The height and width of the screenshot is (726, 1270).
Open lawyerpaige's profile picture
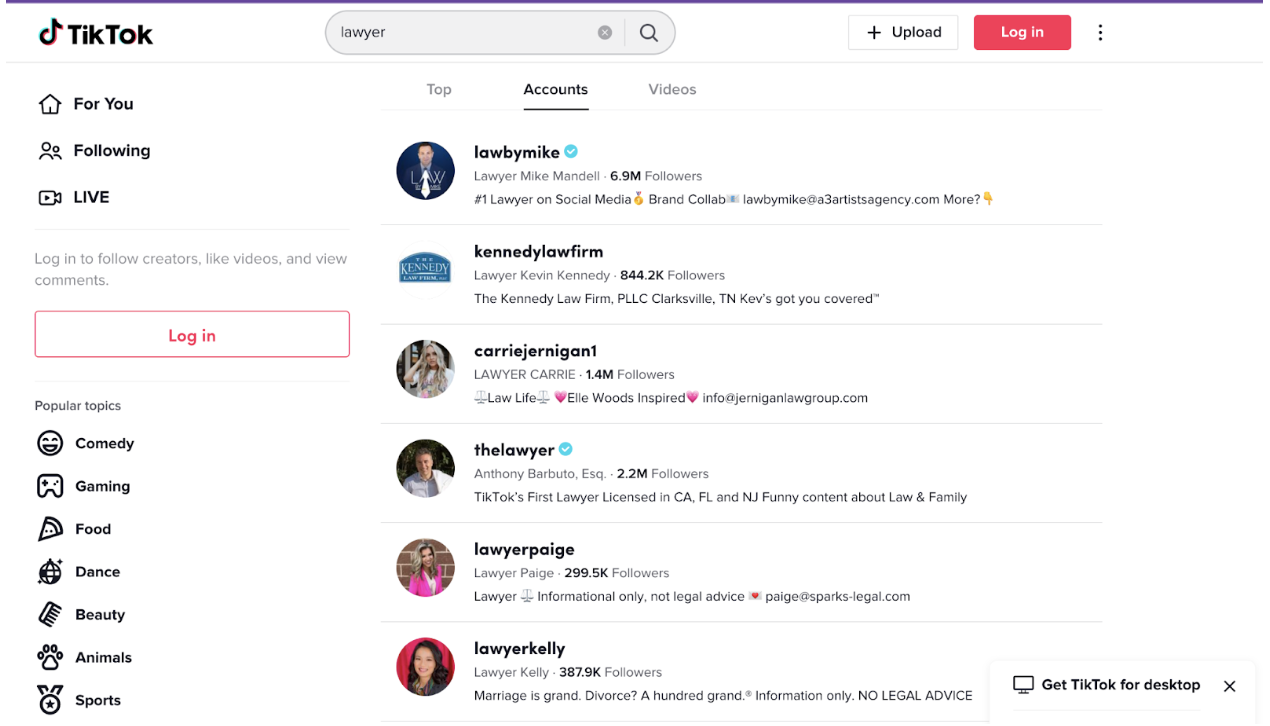[426, 568]
